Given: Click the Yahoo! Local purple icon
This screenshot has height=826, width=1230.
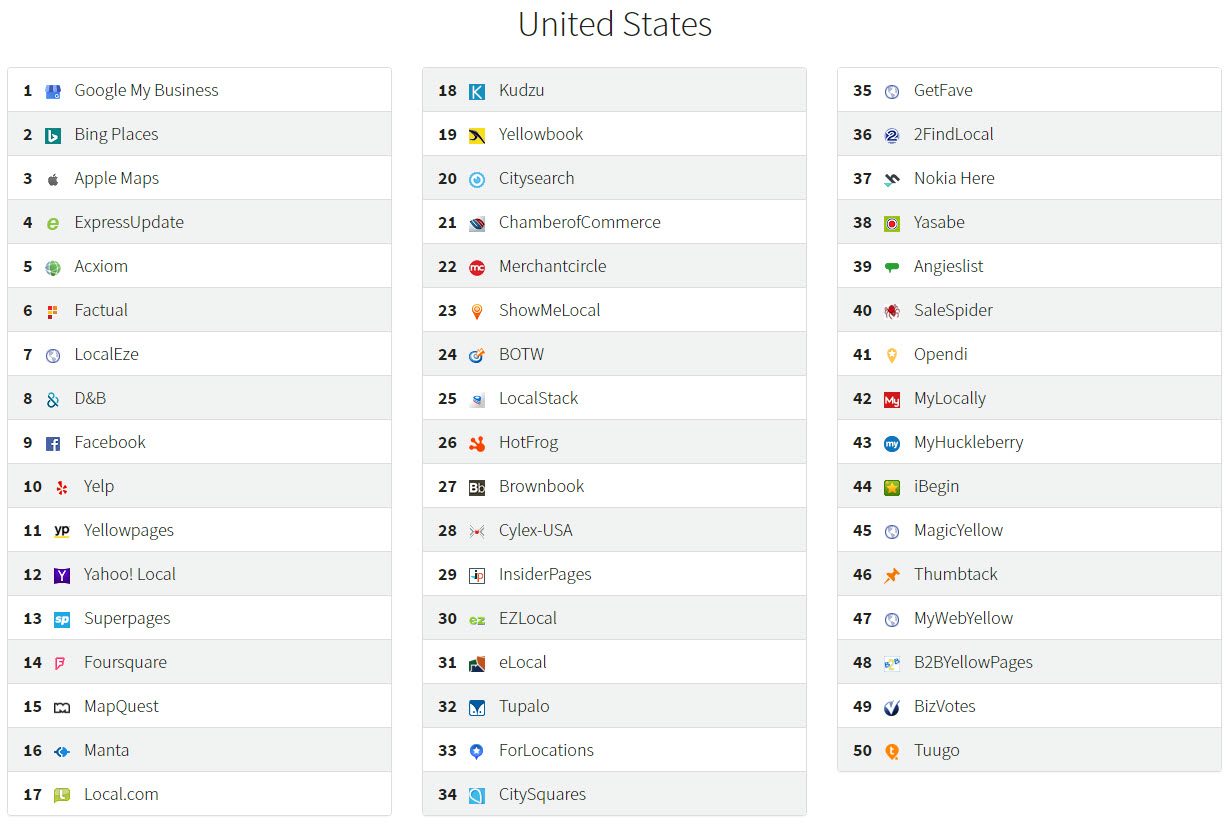Looking at the screenshot, I should coord(62,575).
